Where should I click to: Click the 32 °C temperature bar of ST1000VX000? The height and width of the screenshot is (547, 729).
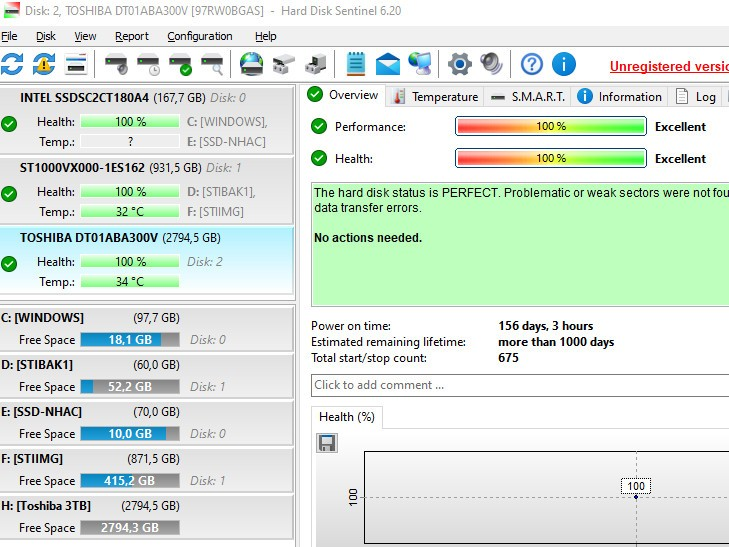tap(130, 211)
